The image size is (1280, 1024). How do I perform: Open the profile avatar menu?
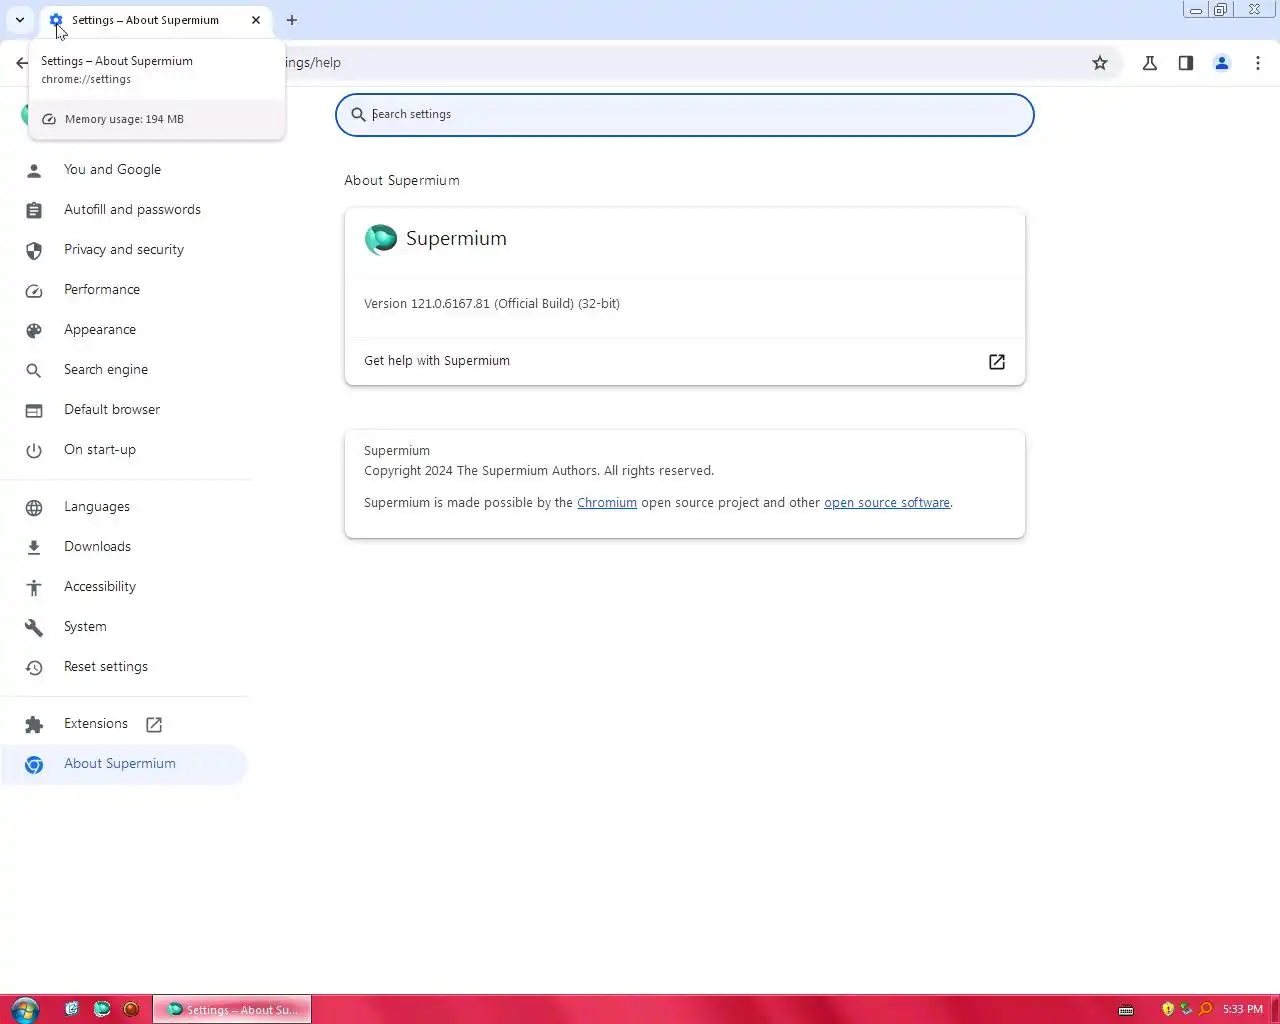coord(1222,63)
